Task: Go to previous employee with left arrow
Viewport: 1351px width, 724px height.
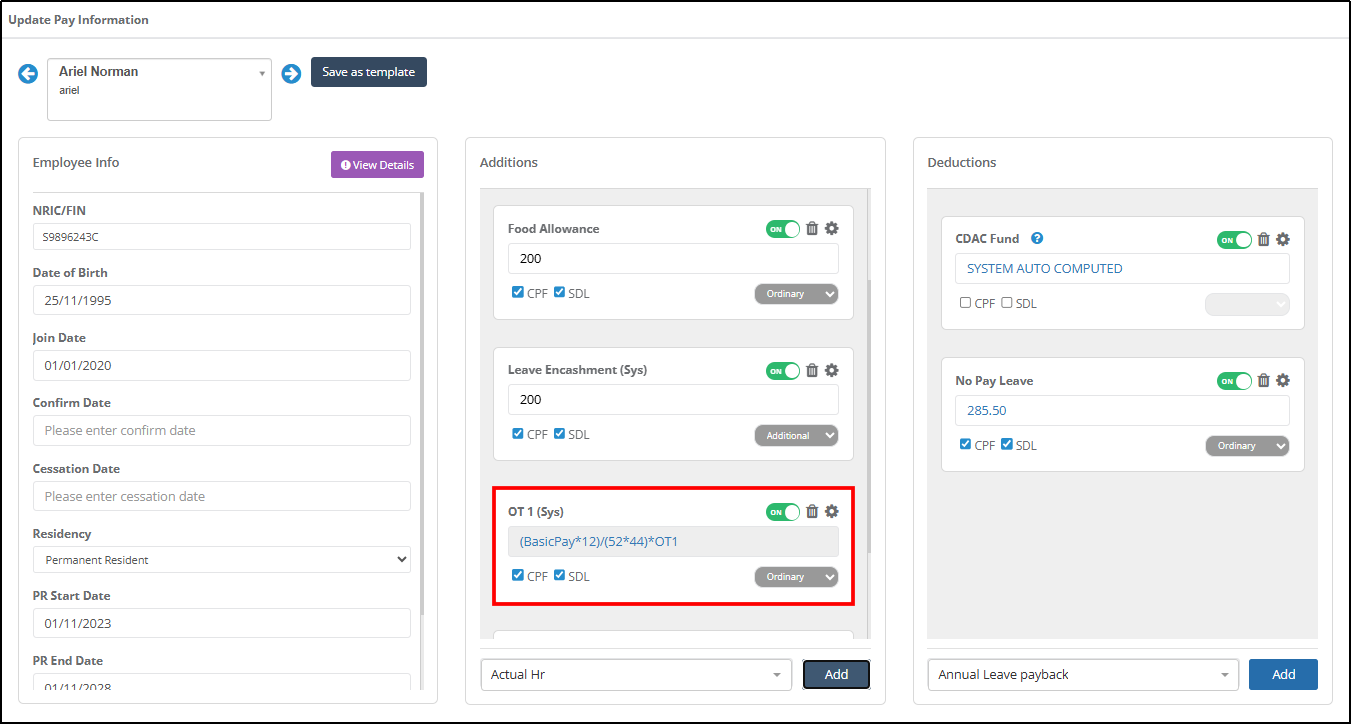Action: 28,74
